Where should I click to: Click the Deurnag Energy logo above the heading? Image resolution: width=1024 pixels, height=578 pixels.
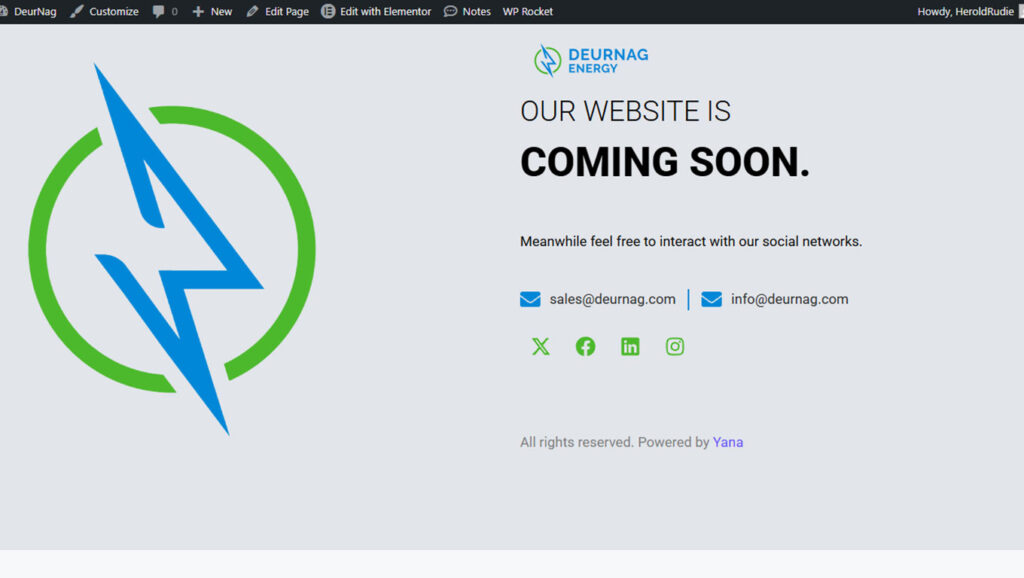(590, 59)
